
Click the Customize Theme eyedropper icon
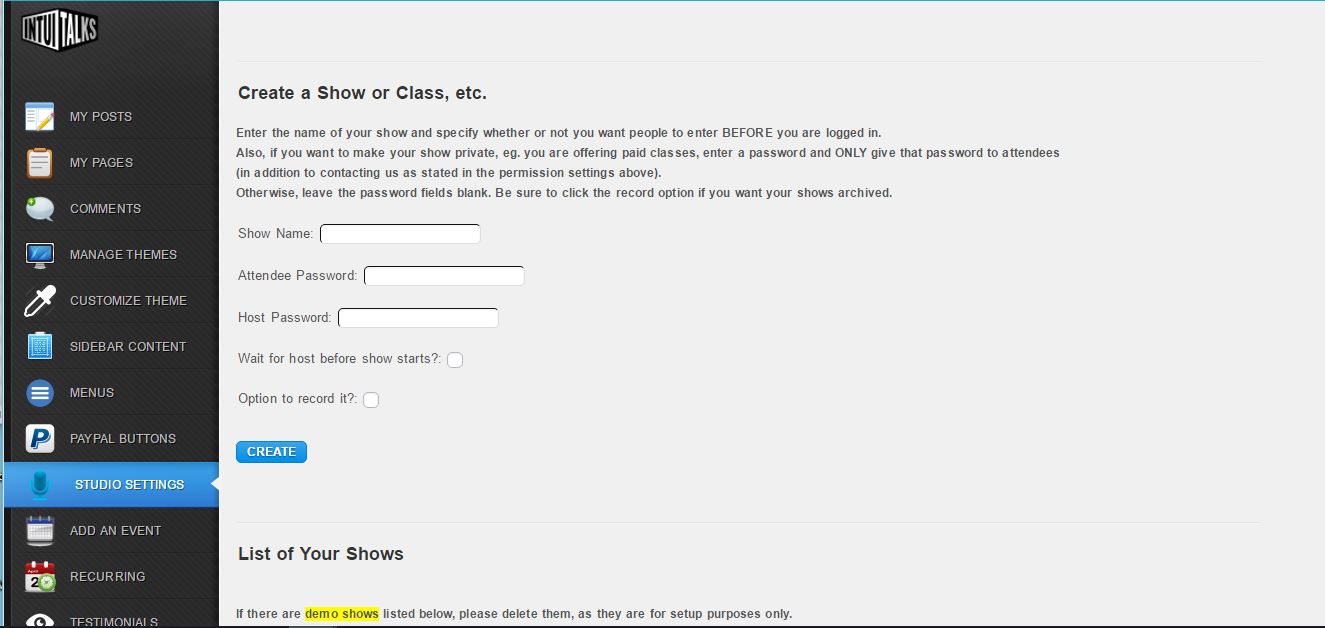40,301
